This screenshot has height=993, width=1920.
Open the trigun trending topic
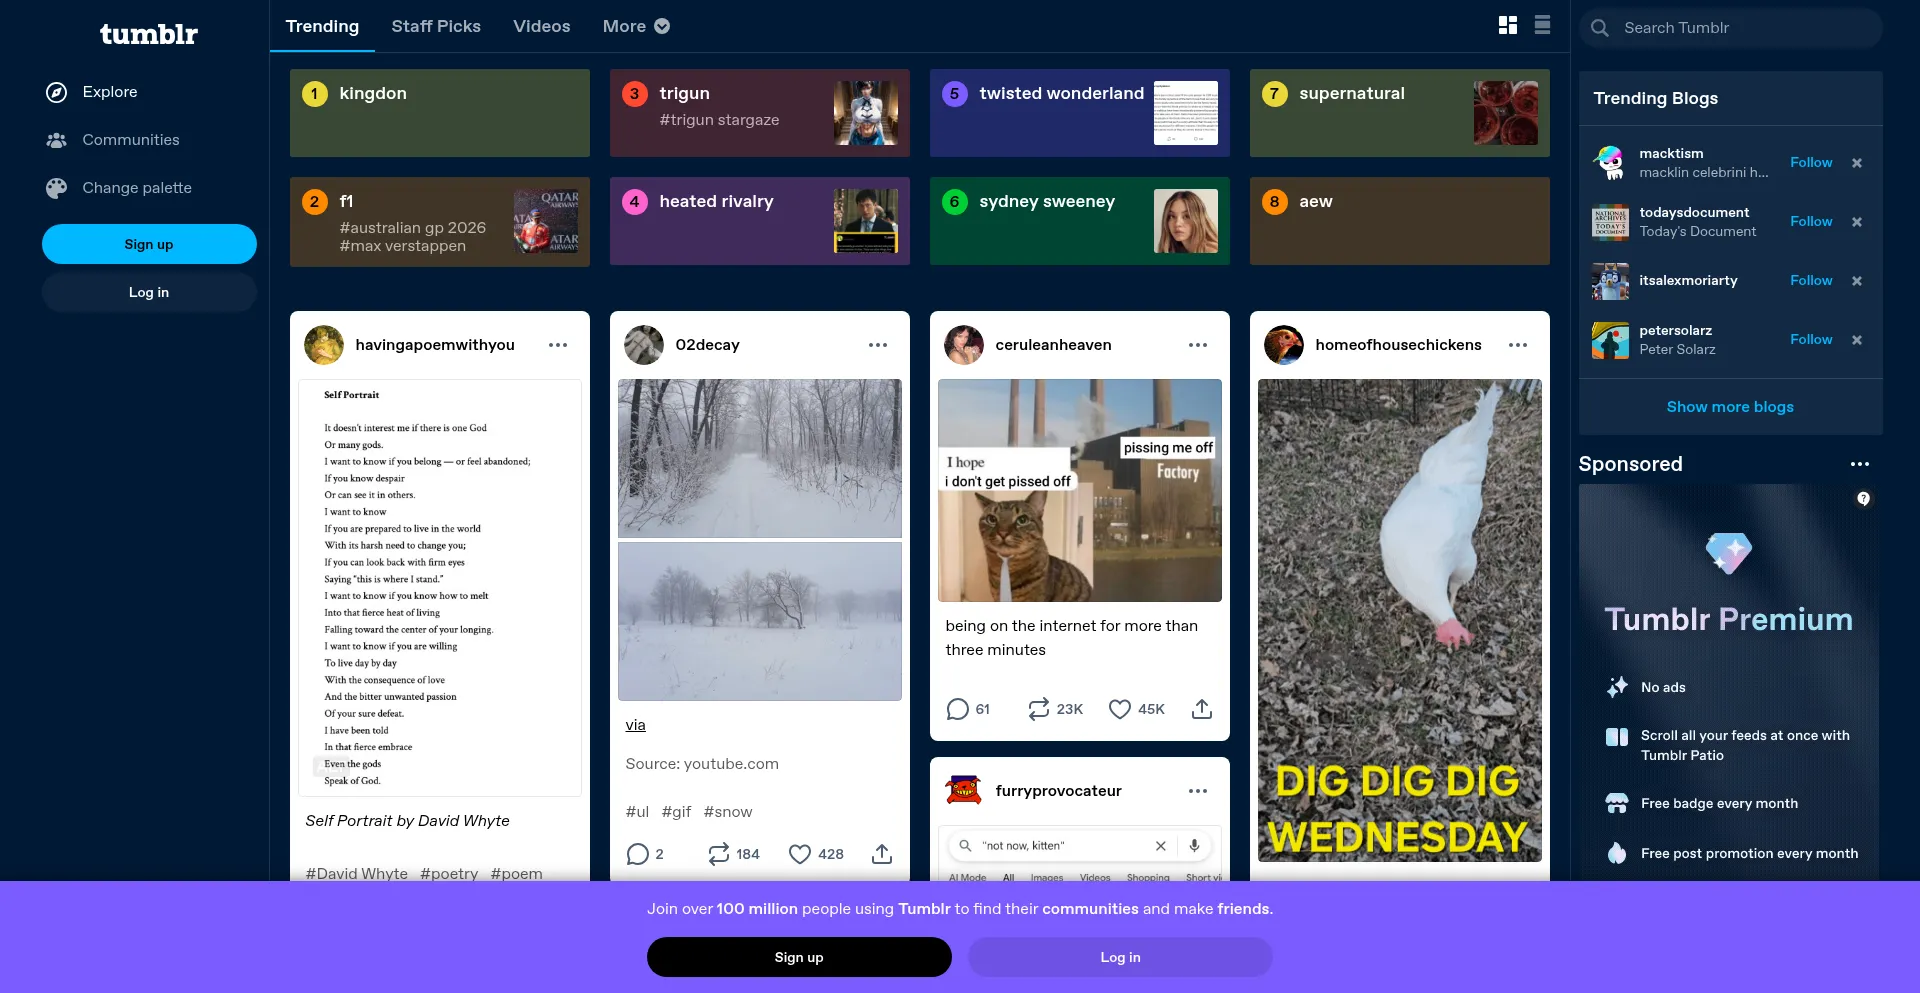[x=760, y=113]
